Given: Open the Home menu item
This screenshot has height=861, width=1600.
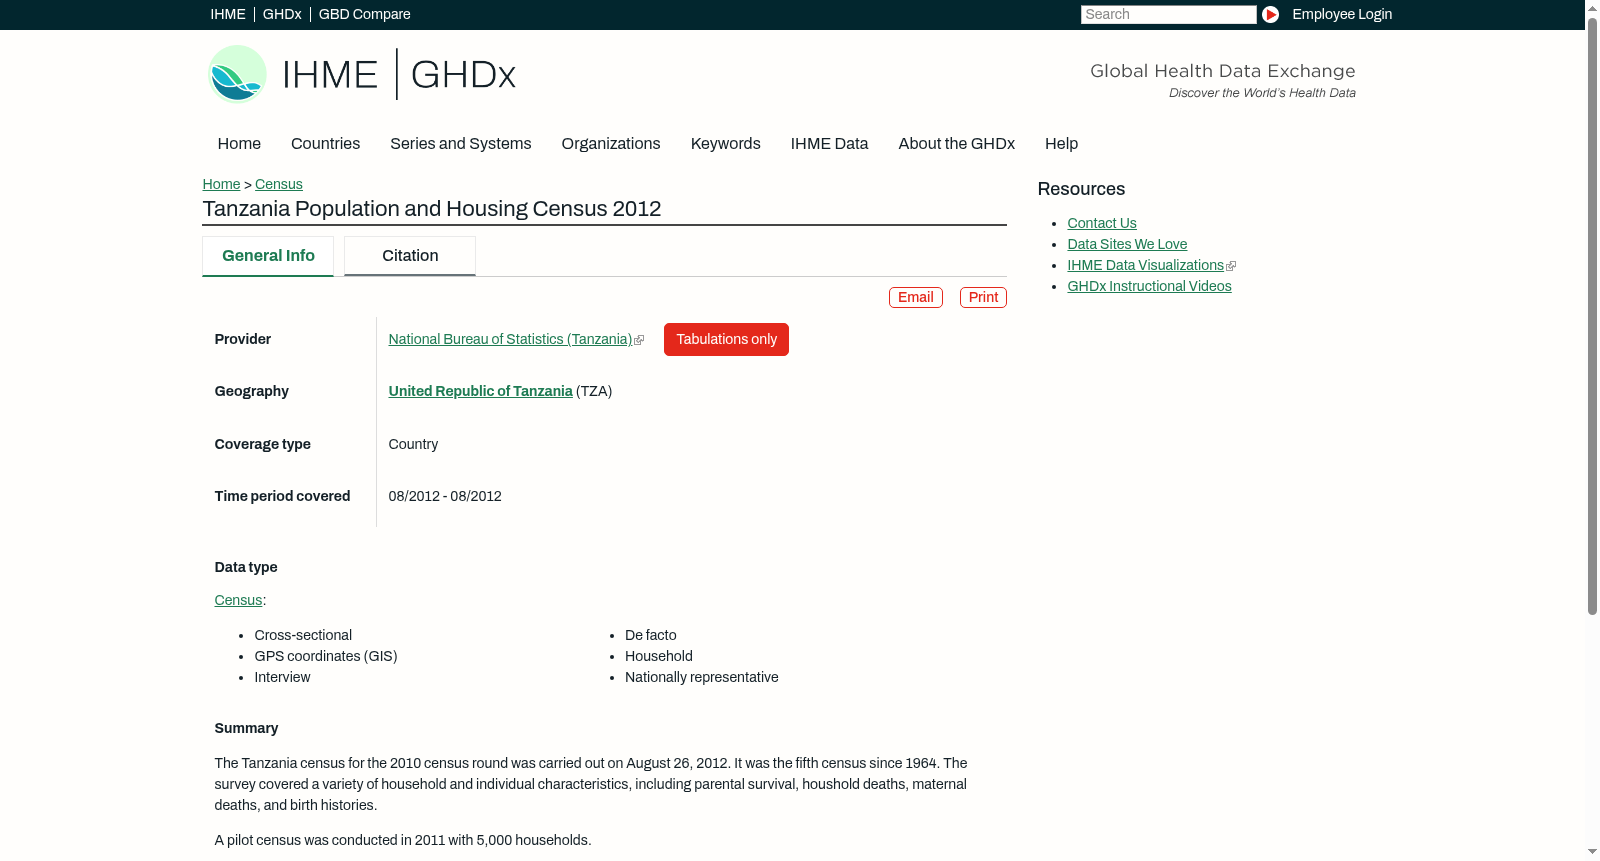Looking at the screenshot, I should [239, 143].
